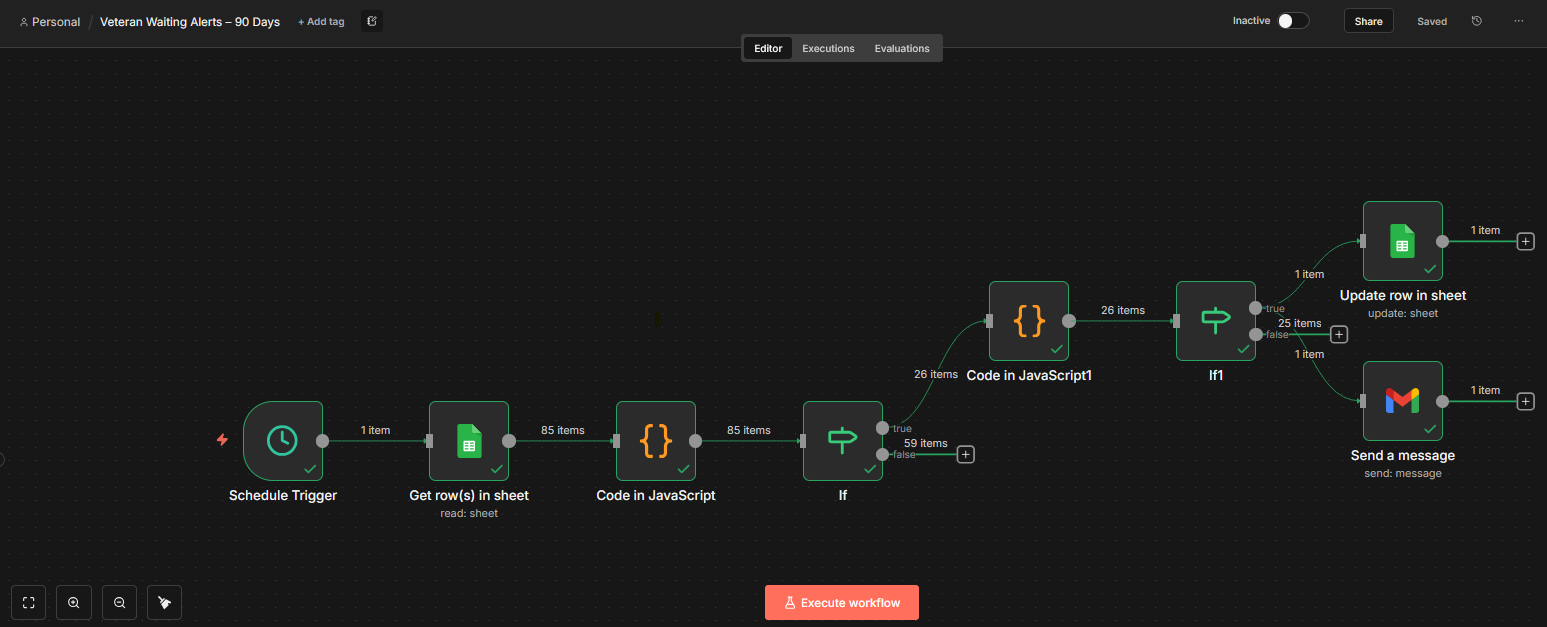Click the Share button

1368,21
